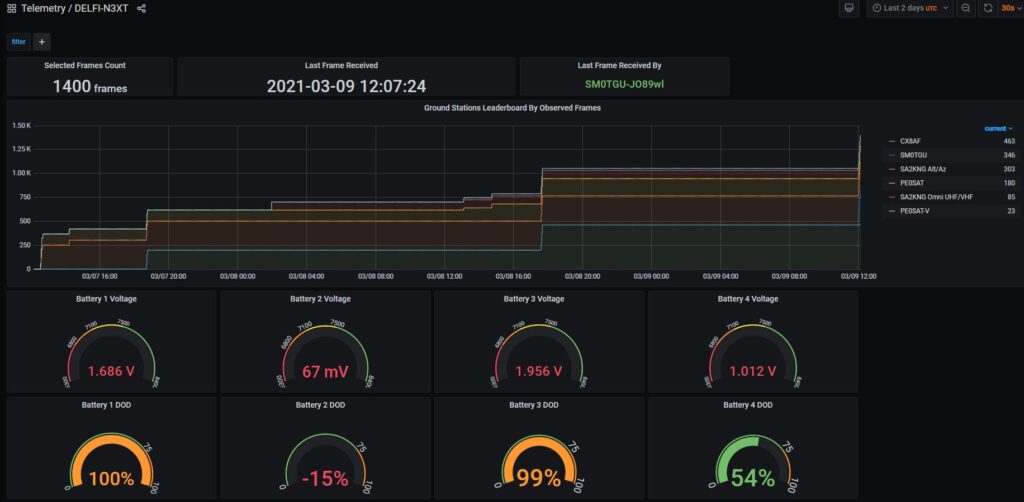Image resolution: width=1024 pixels, height=502 pixels.
Task: Toggle SM0TGU series in legend
Action: 912,155
